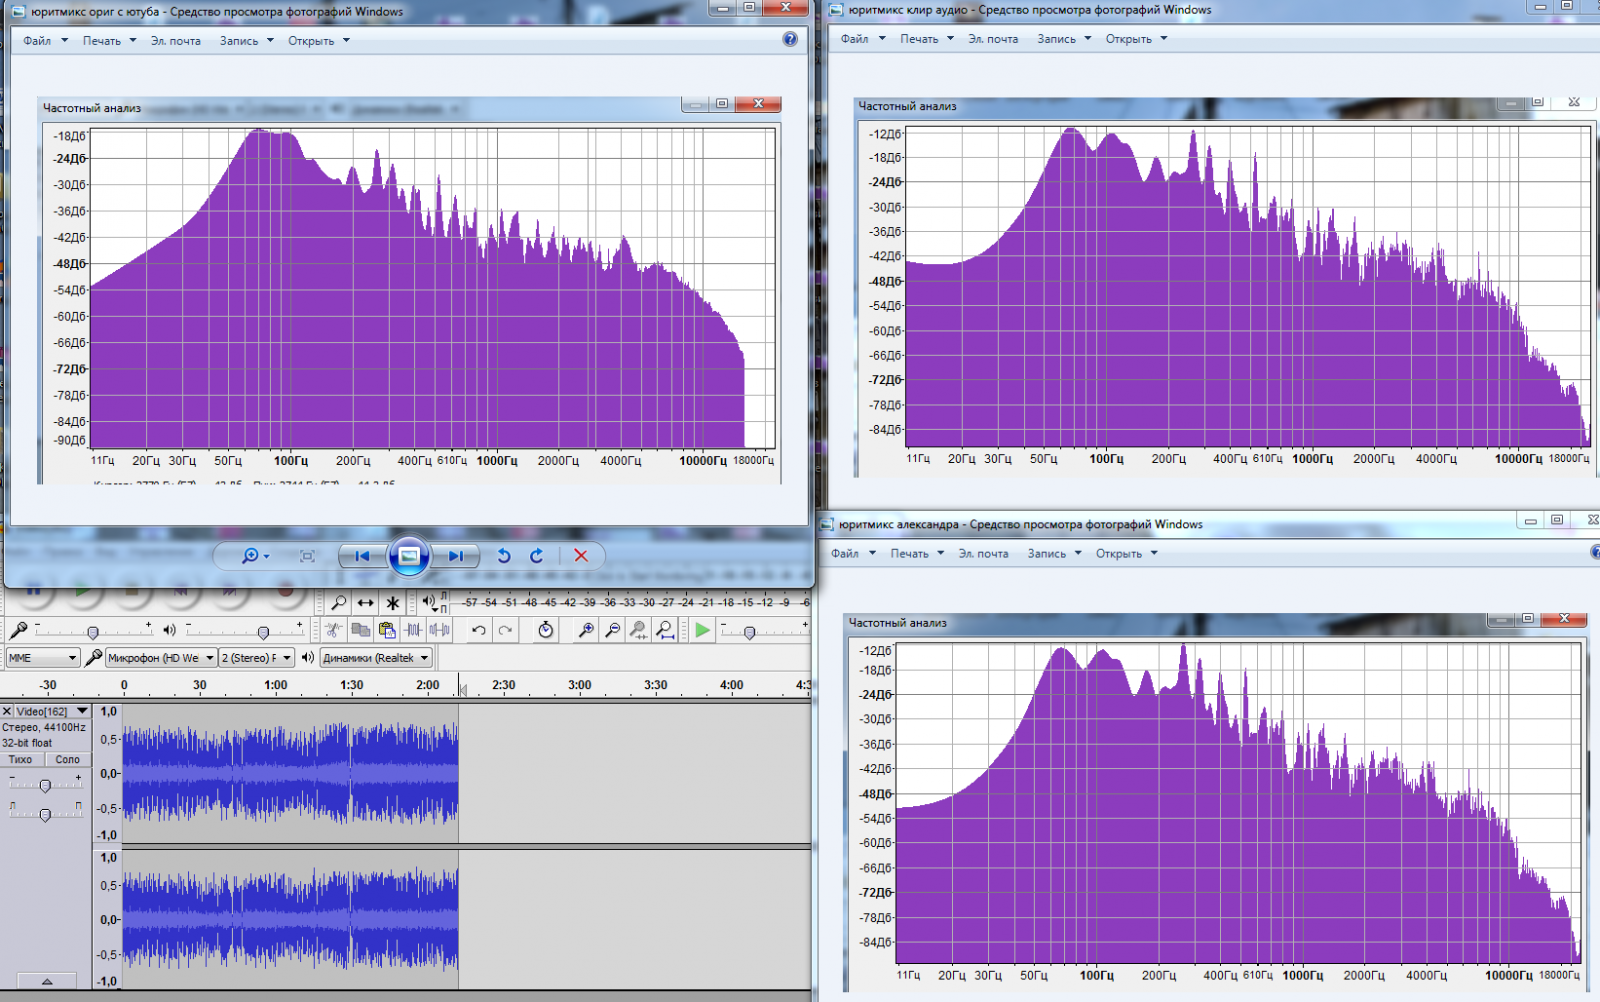Click the Paste icon in Audacity

[387, 630]
